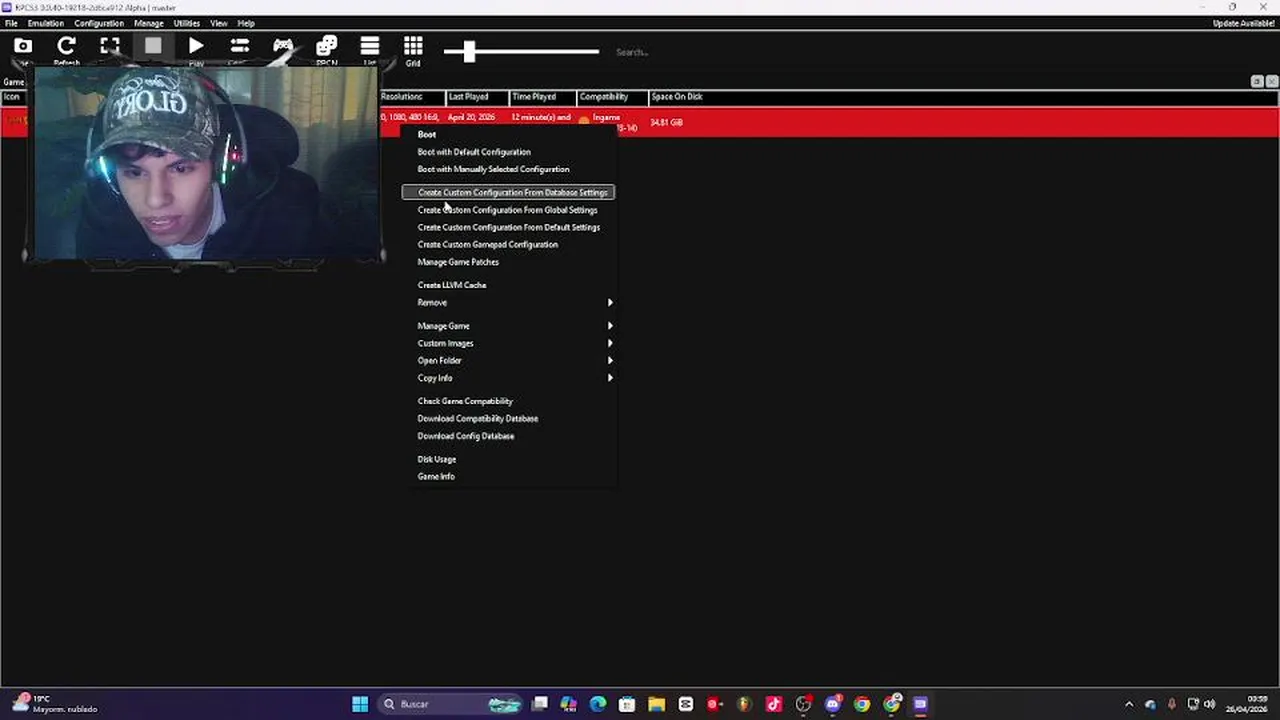The height and width of the screenshot is (720, 1280).
Task: Click the Stop emulation icon
Action: (153, 46)
